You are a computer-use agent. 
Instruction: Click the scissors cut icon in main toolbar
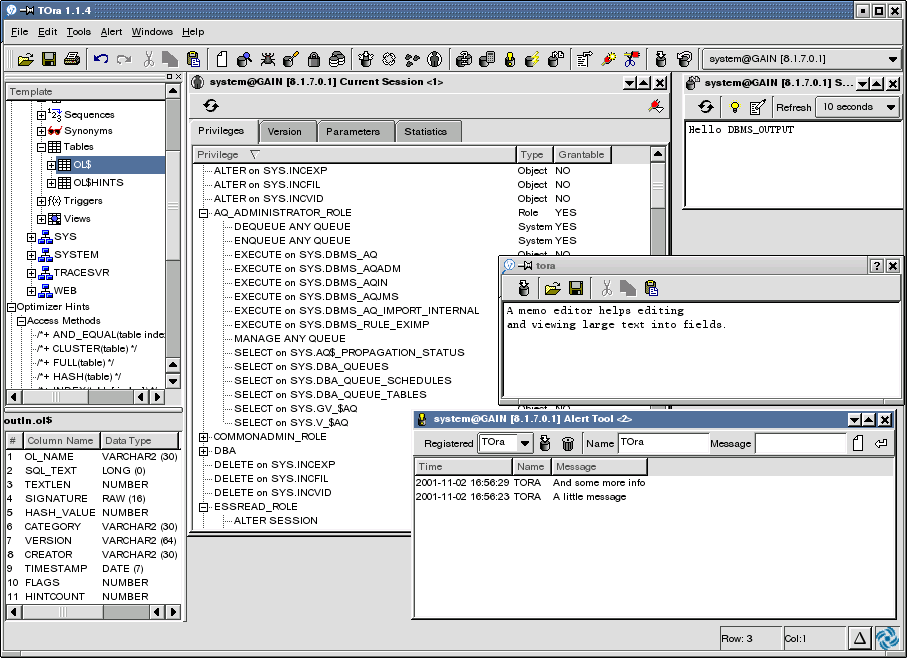(x=149, y=59)
